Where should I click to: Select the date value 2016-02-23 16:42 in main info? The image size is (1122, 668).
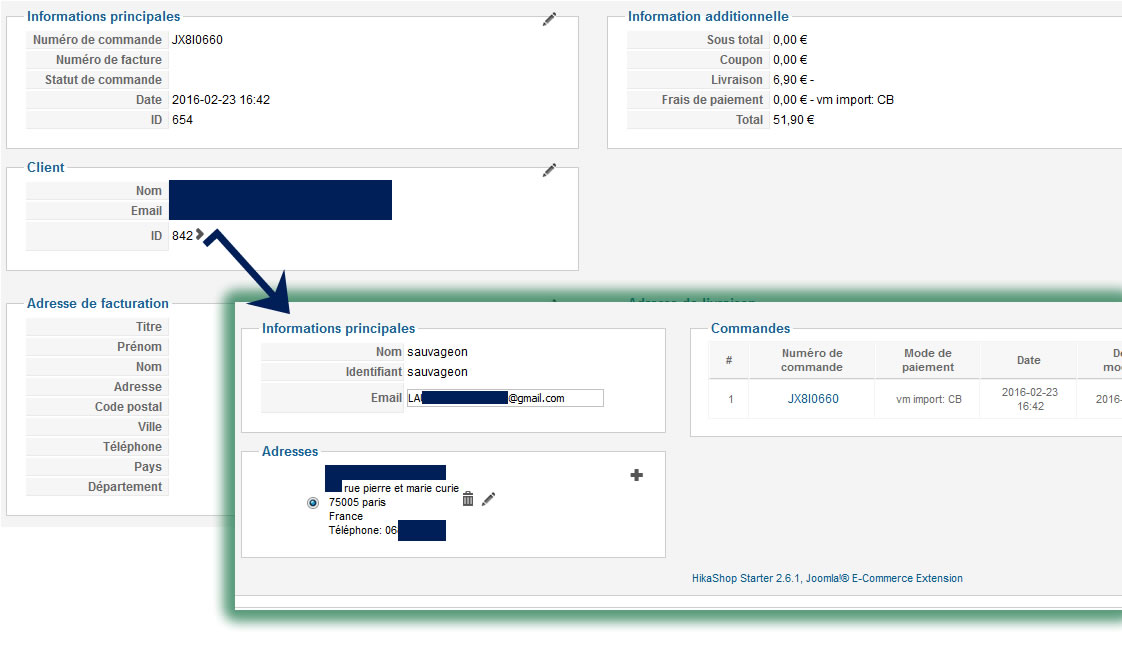click(x=220, y=99)
